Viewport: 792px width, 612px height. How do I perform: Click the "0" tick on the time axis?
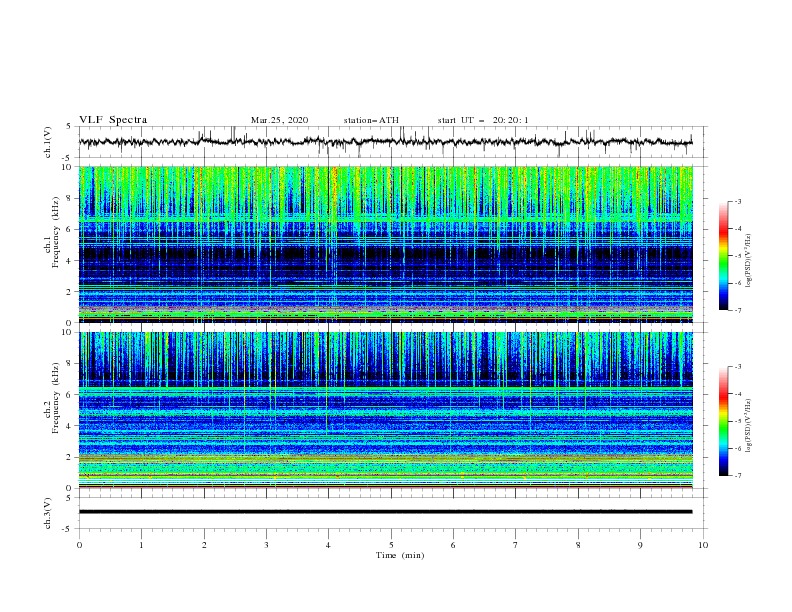[79, 545]
